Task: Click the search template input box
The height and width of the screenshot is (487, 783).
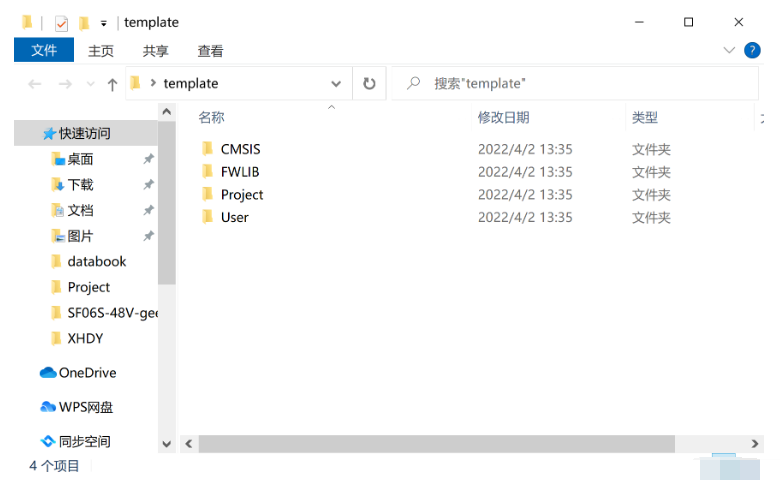Action: point(574,83)
